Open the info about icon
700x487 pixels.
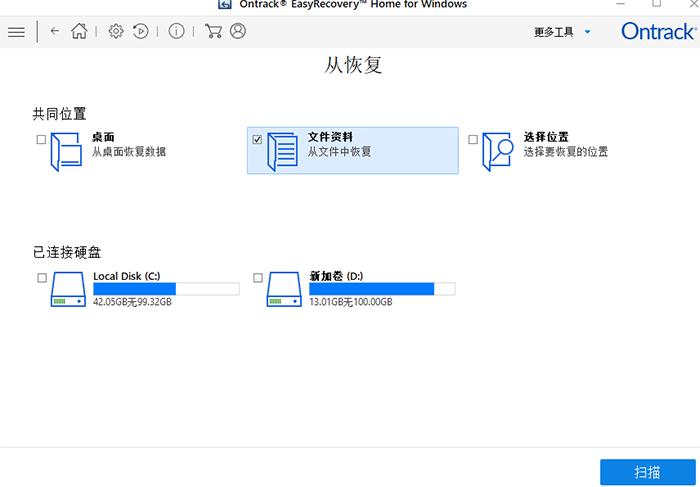(x=176, y=31)
